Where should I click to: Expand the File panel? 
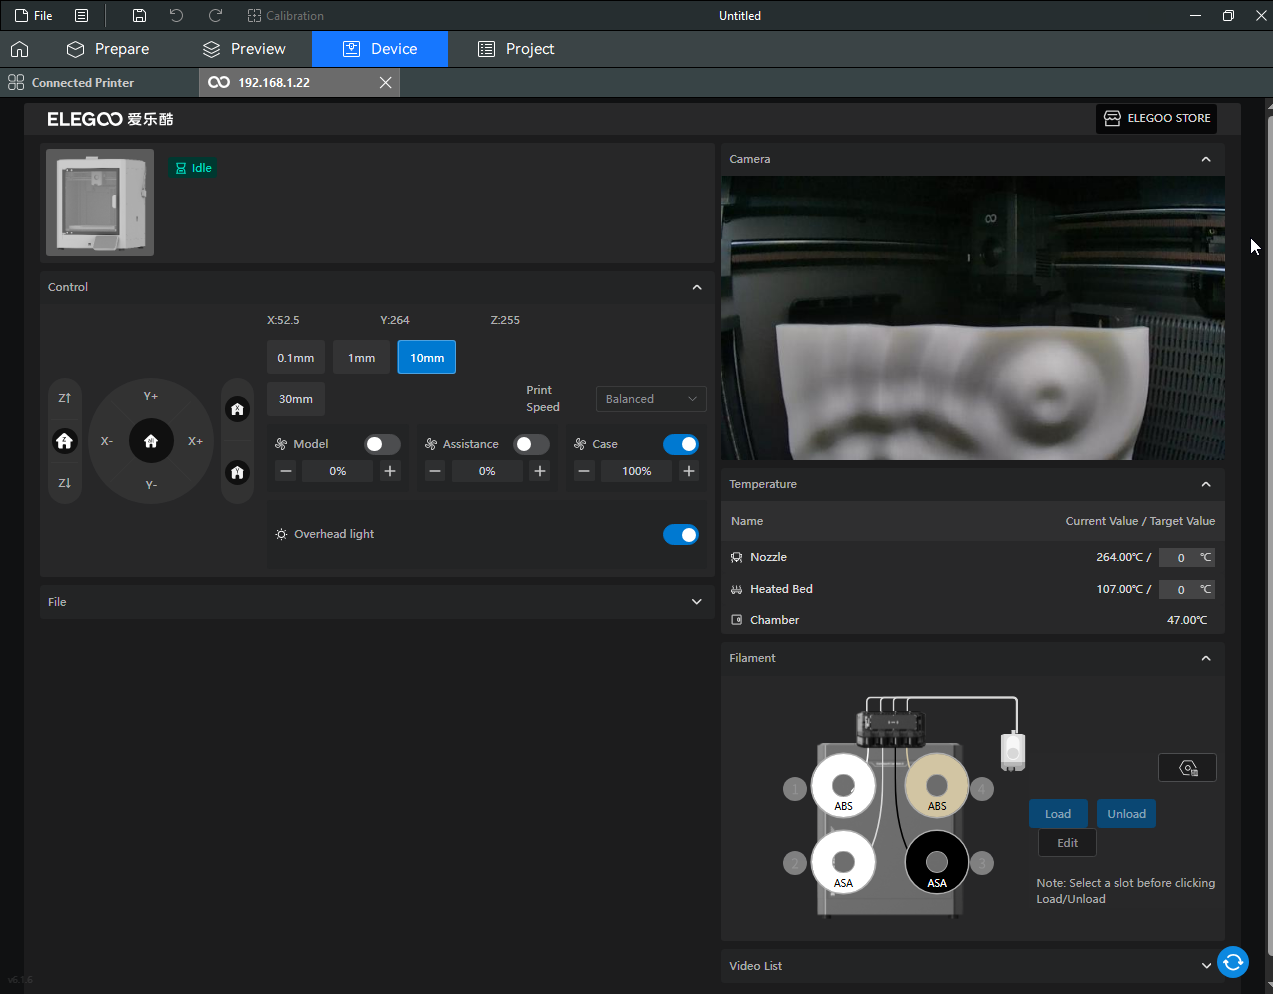[696, 602]
